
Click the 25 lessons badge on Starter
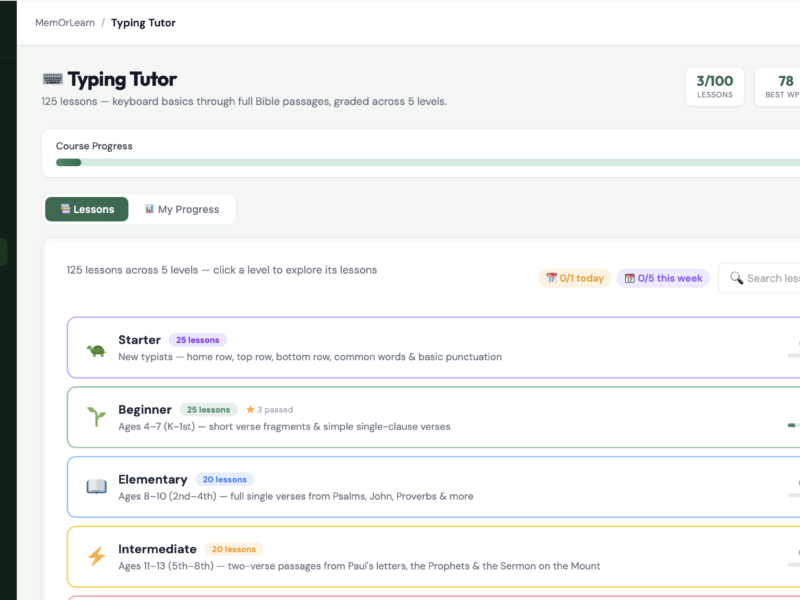198,340
